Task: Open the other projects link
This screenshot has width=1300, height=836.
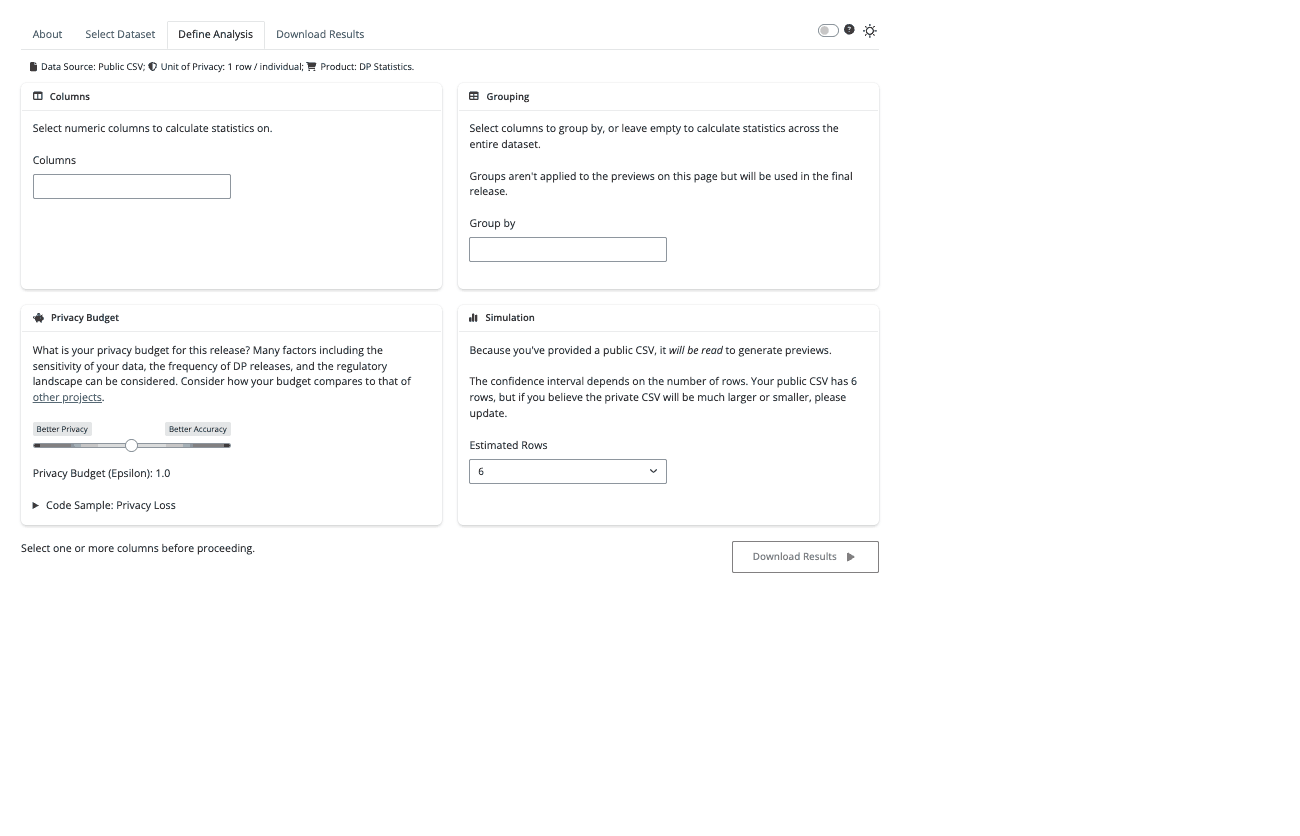Action: 66,397
